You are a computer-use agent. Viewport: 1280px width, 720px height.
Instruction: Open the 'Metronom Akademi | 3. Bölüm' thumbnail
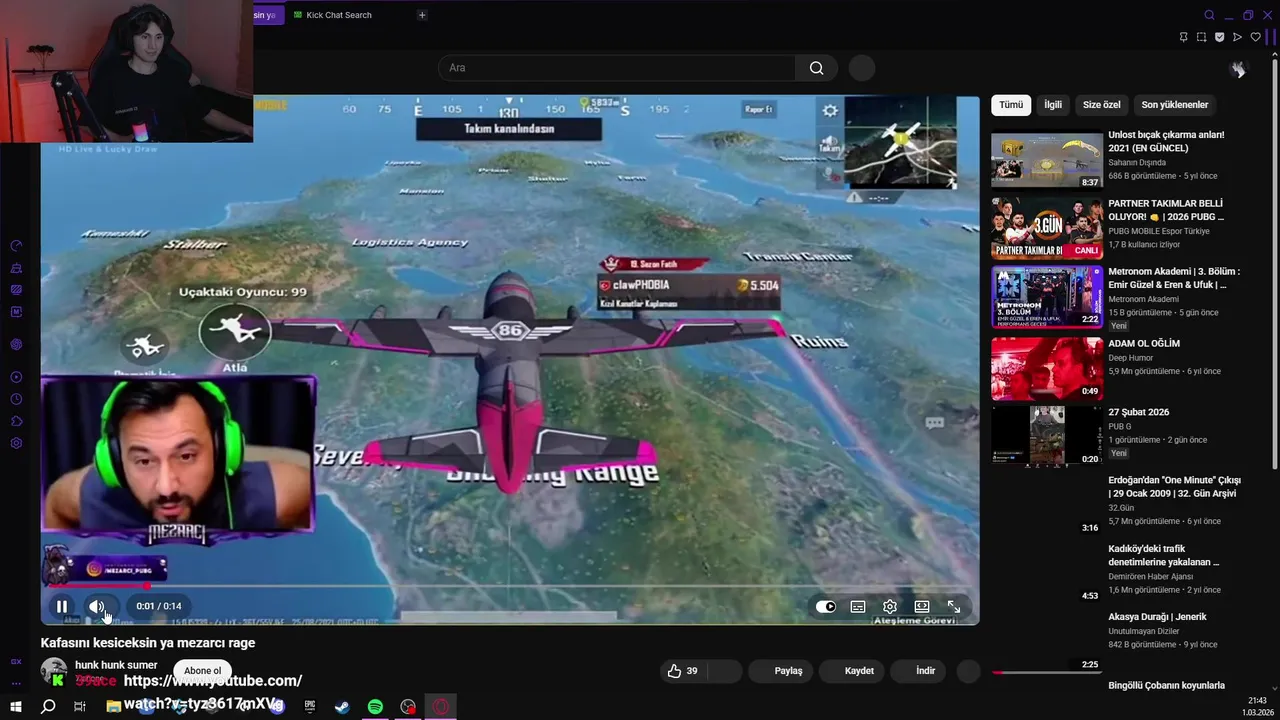coord(1047,297)
